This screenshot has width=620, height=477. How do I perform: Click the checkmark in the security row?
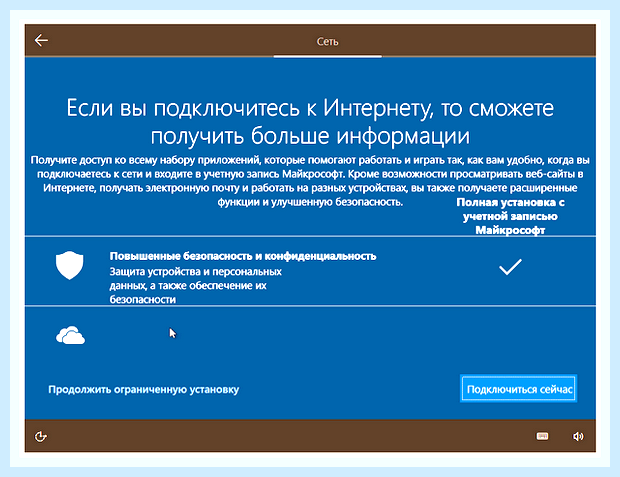pos(510,267)
